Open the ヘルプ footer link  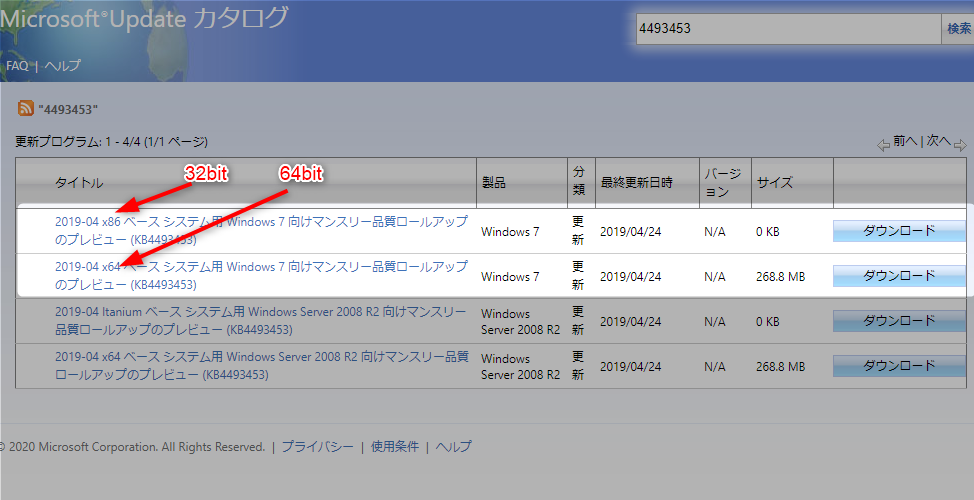[453, 446]
